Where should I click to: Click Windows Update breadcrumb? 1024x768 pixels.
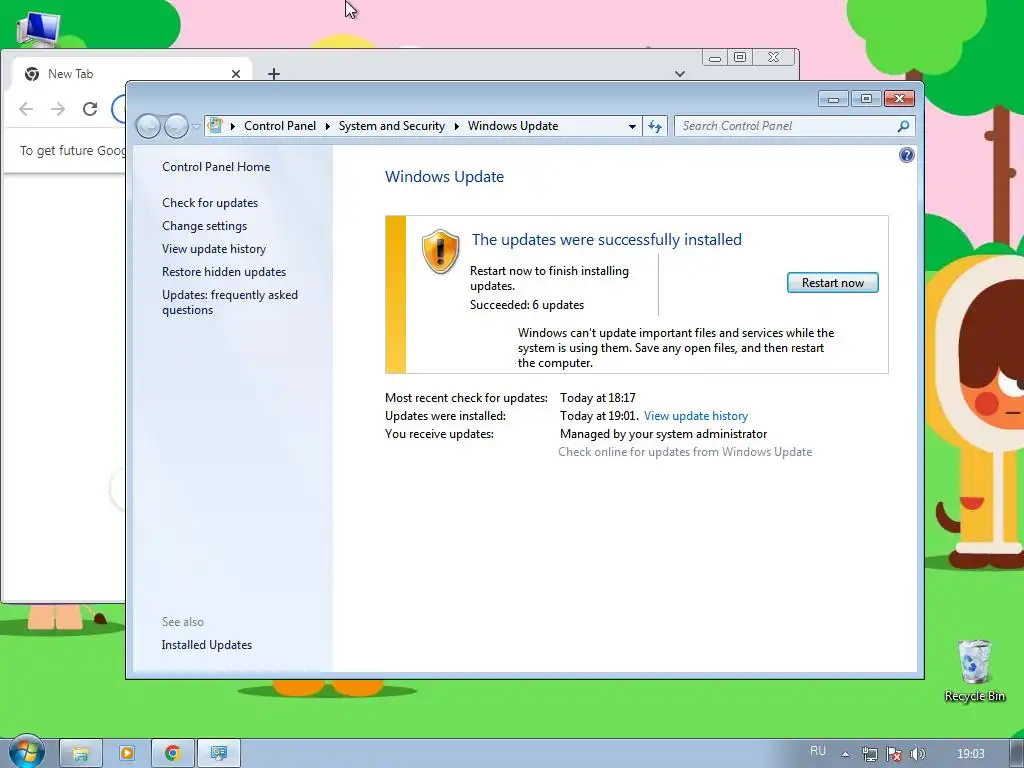[x=513, y=126]
